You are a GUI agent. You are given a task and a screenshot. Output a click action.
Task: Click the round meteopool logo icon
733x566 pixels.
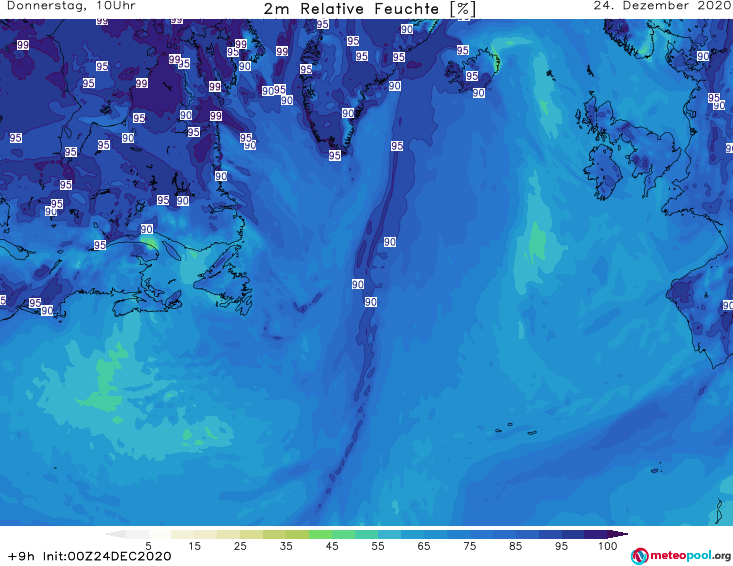click(640, 556)
